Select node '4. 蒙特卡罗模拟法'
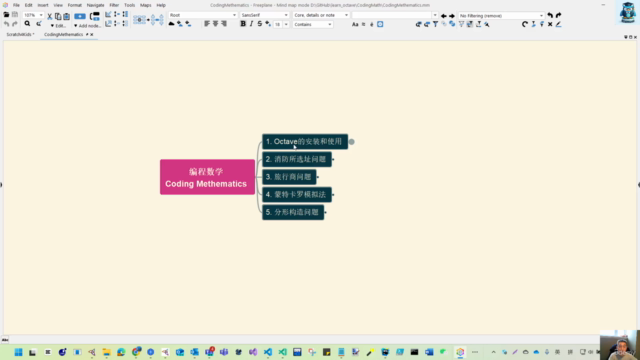The width and height of the screenshot is (640, 360). [x=297, y=194]
